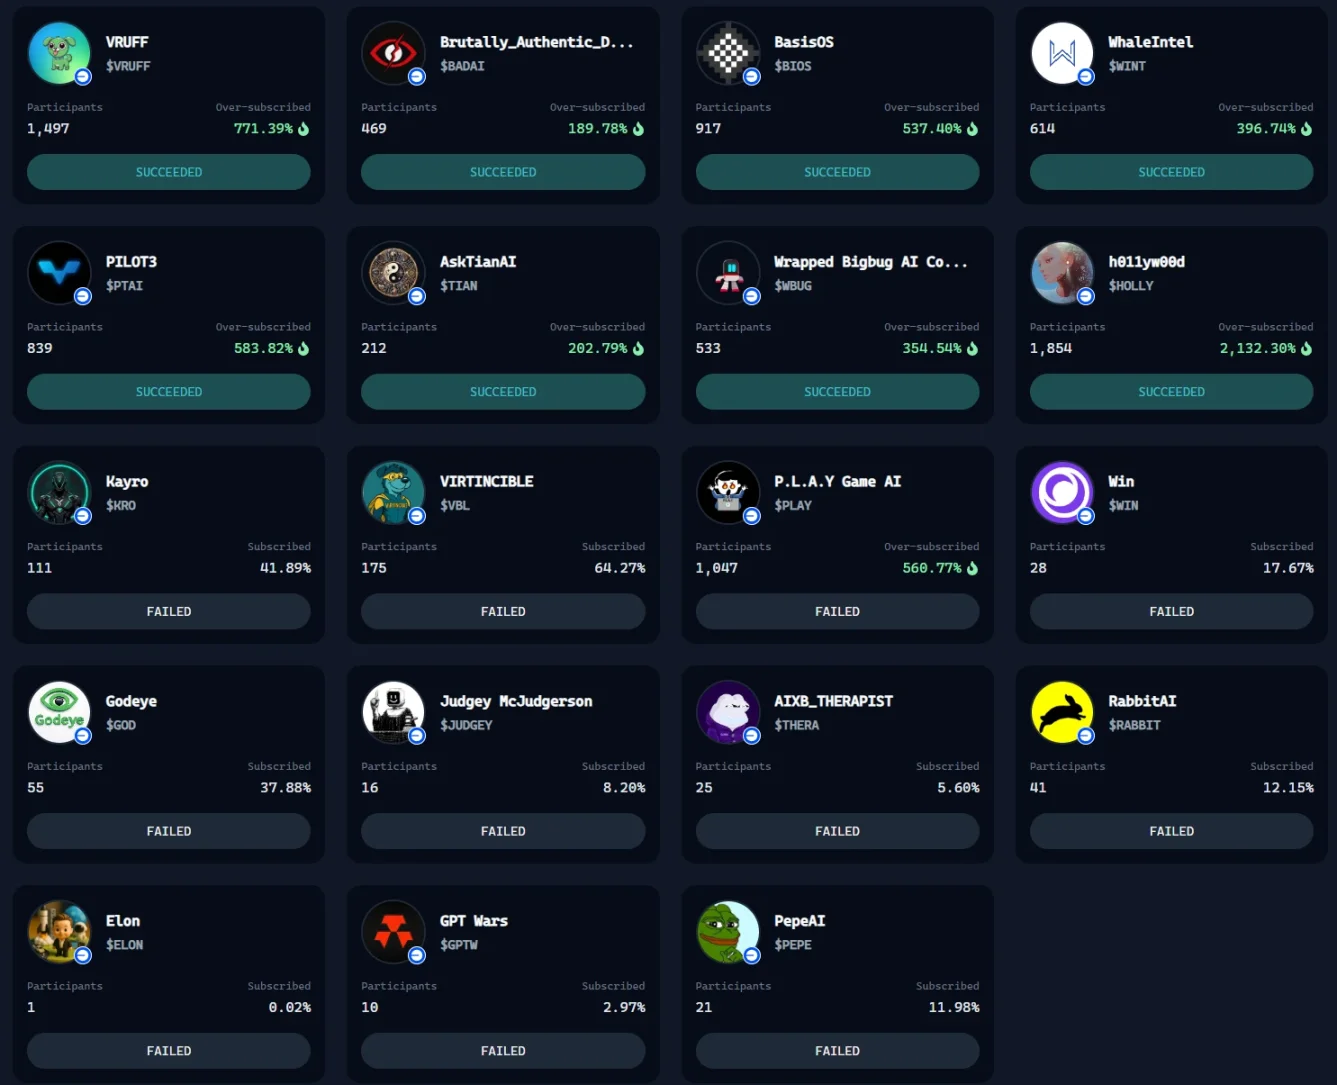1337x1085 pixels.
Task: Select the Godeye green eye logo
Action: pos(59,712)
